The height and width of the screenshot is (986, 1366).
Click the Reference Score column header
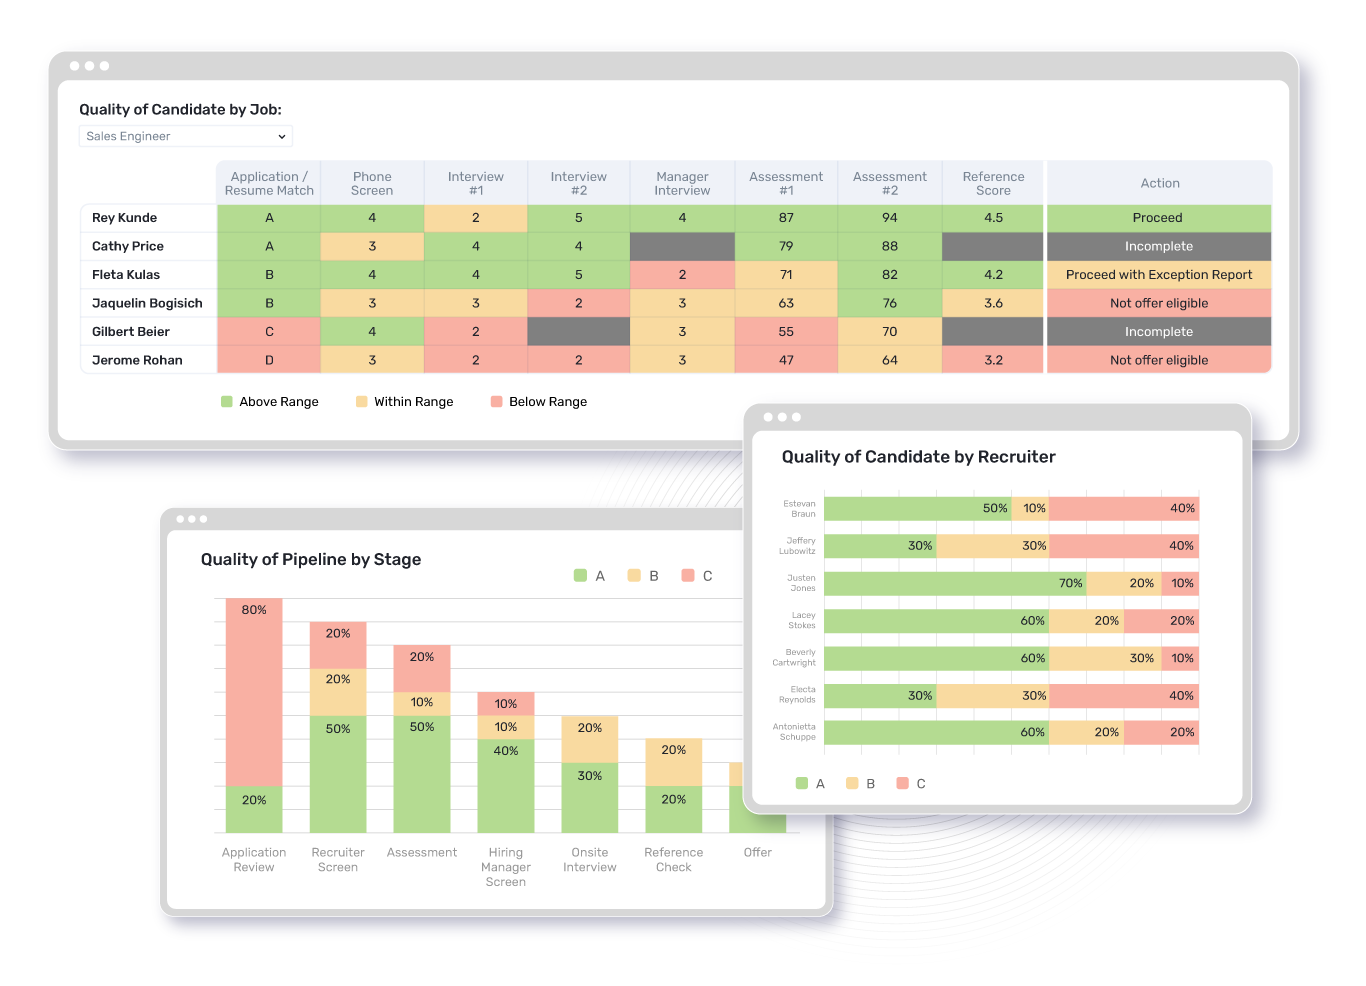pos(992,182)
